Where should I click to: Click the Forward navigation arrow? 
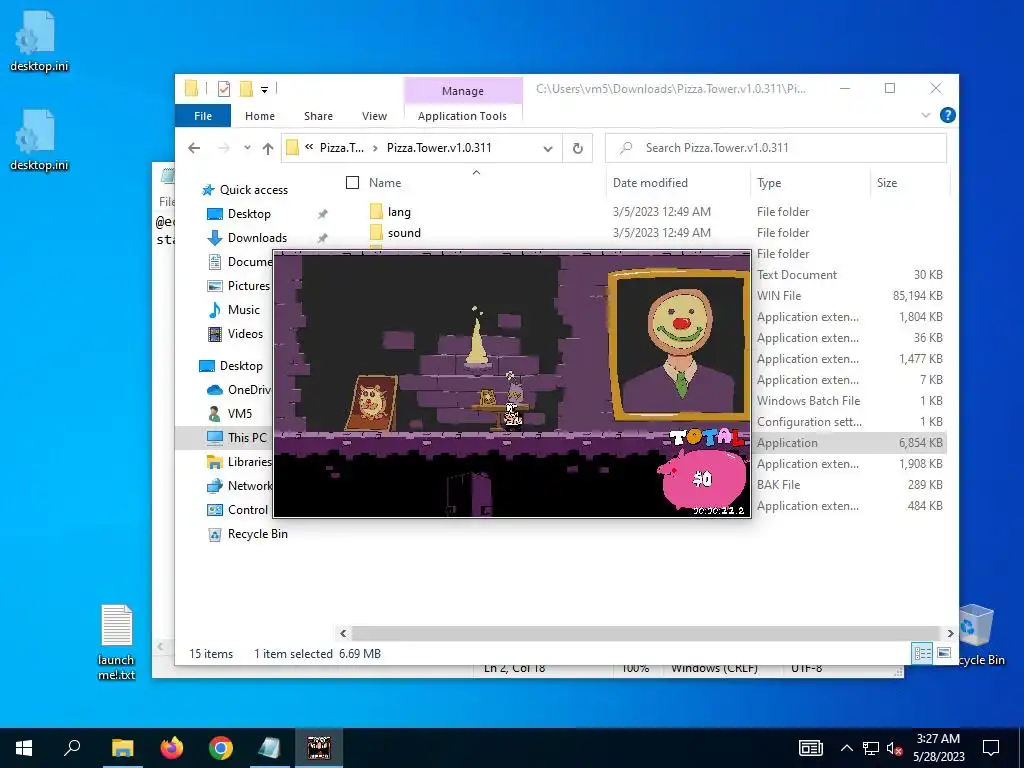[x=223, y=148]
